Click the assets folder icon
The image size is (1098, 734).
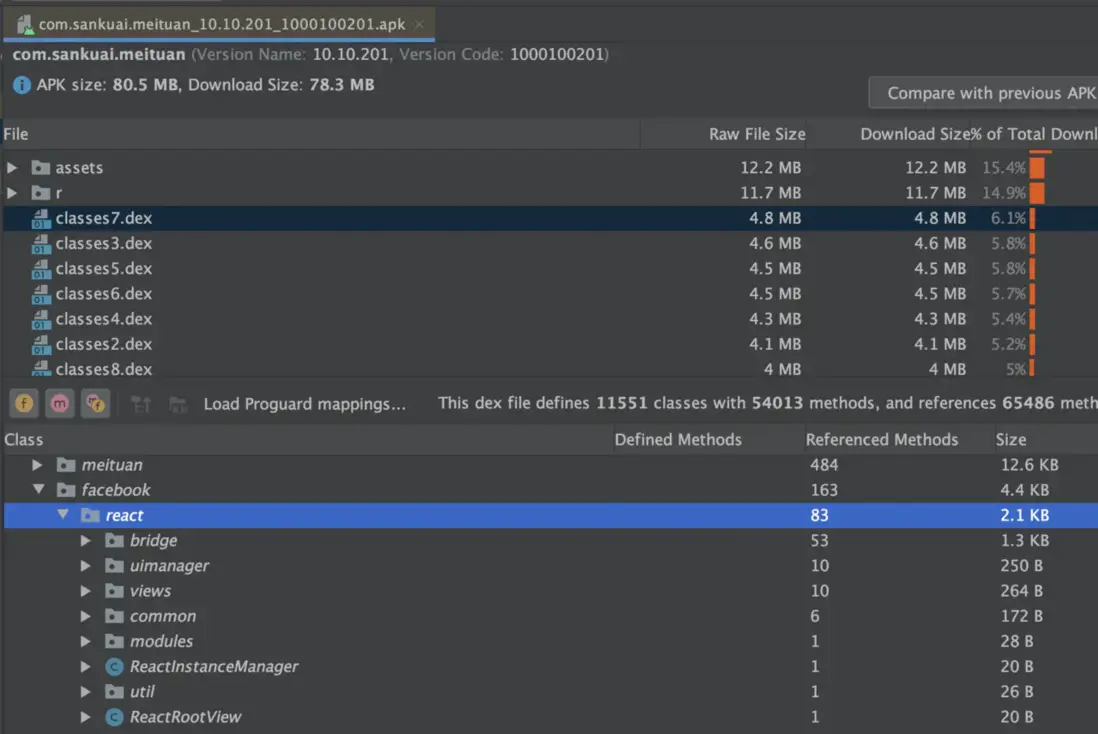click(x=41, y=168)
